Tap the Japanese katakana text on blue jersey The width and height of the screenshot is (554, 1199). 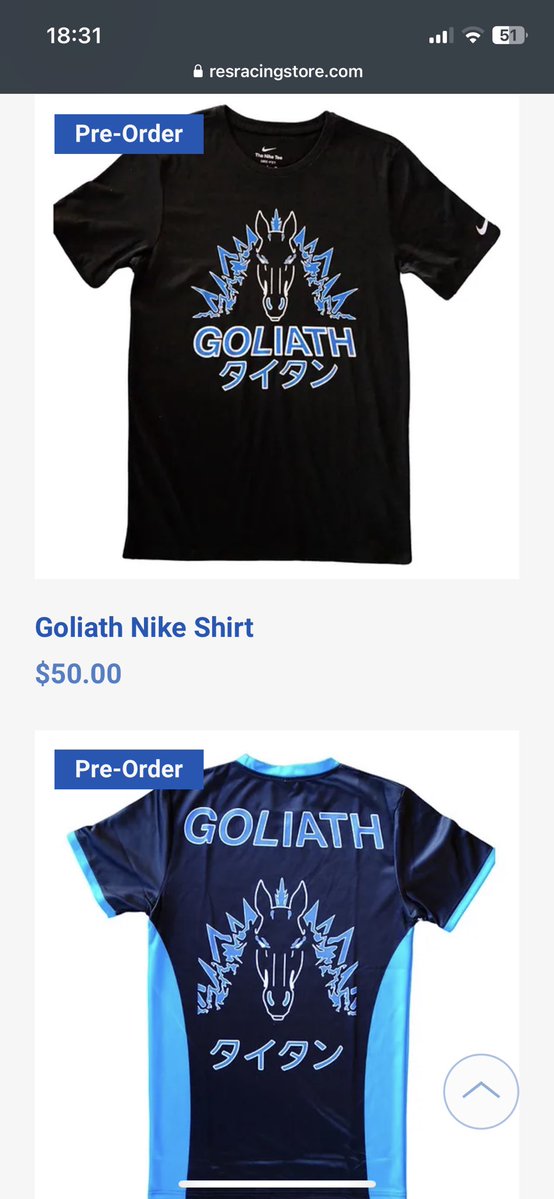coord(276,1054)
